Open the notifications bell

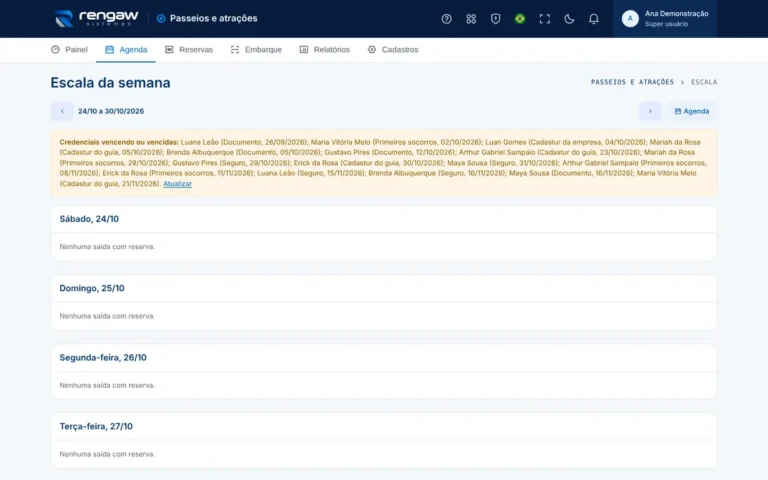click(x=593, y=19)
